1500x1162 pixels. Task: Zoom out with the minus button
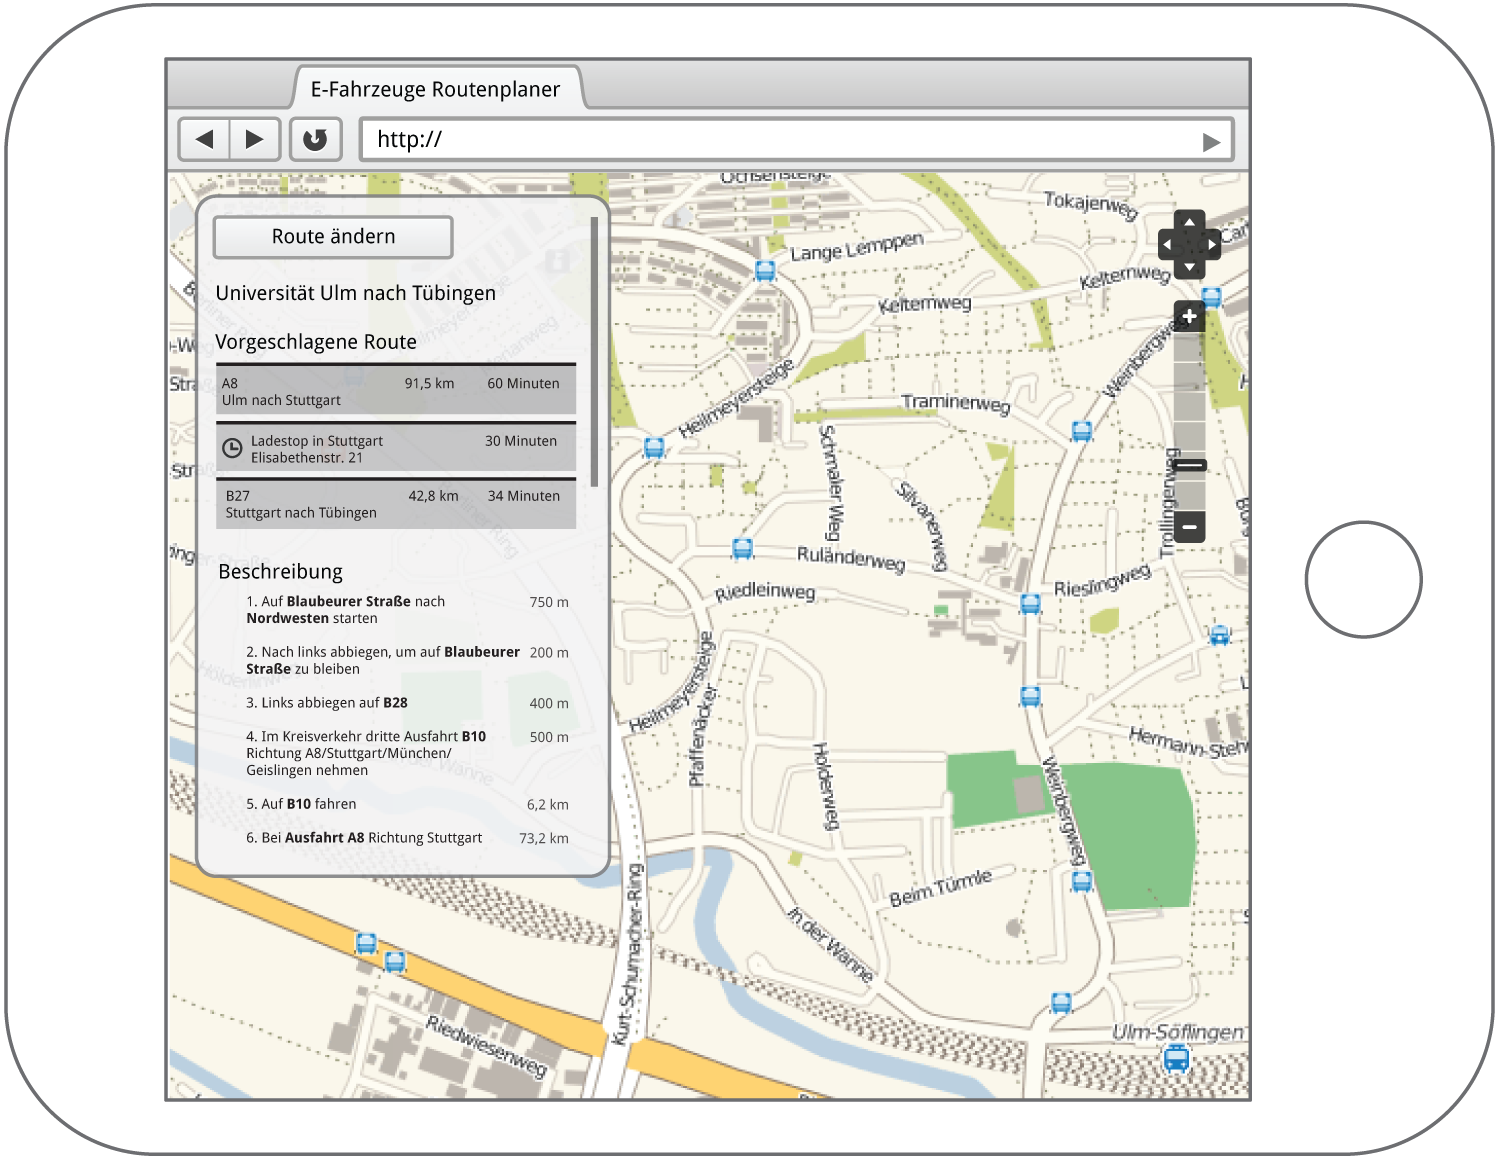click(1189, 526)
